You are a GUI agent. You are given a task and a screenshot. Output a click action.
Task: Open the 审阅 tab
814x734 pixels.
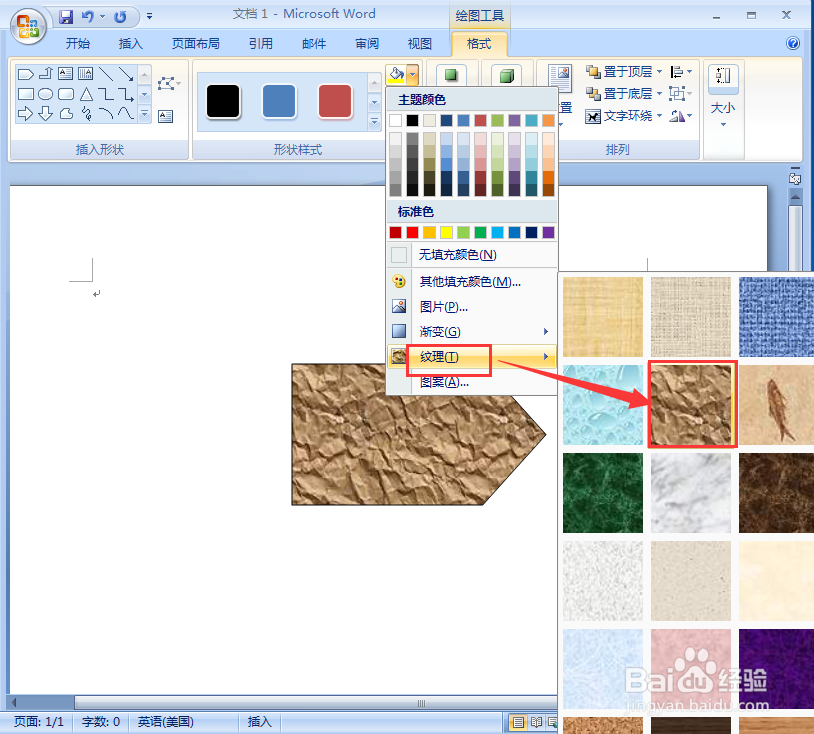(367, 44)
